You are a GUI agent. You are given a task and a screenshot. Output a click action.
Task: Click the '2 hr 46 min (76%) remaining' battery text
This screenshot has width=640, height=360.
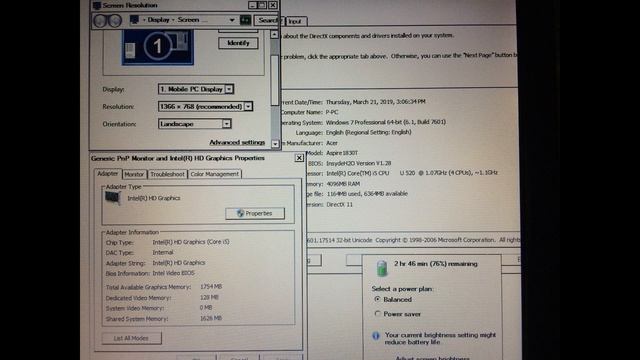[x=436, y=264]
